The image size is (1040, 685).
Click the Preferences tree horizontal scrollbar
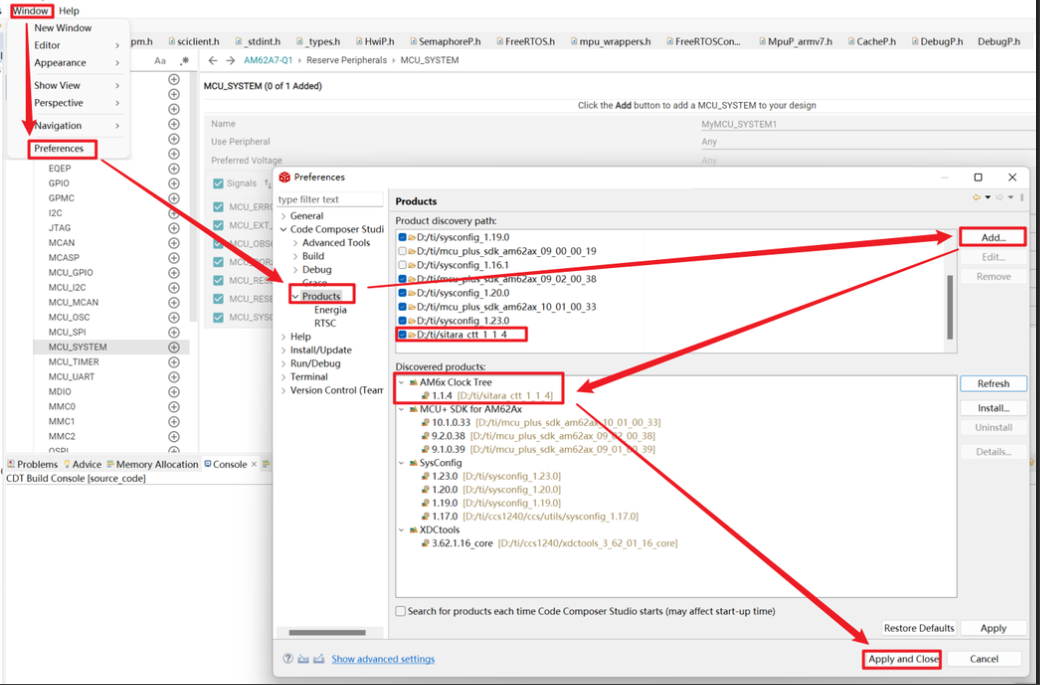[x=328, y=632]
